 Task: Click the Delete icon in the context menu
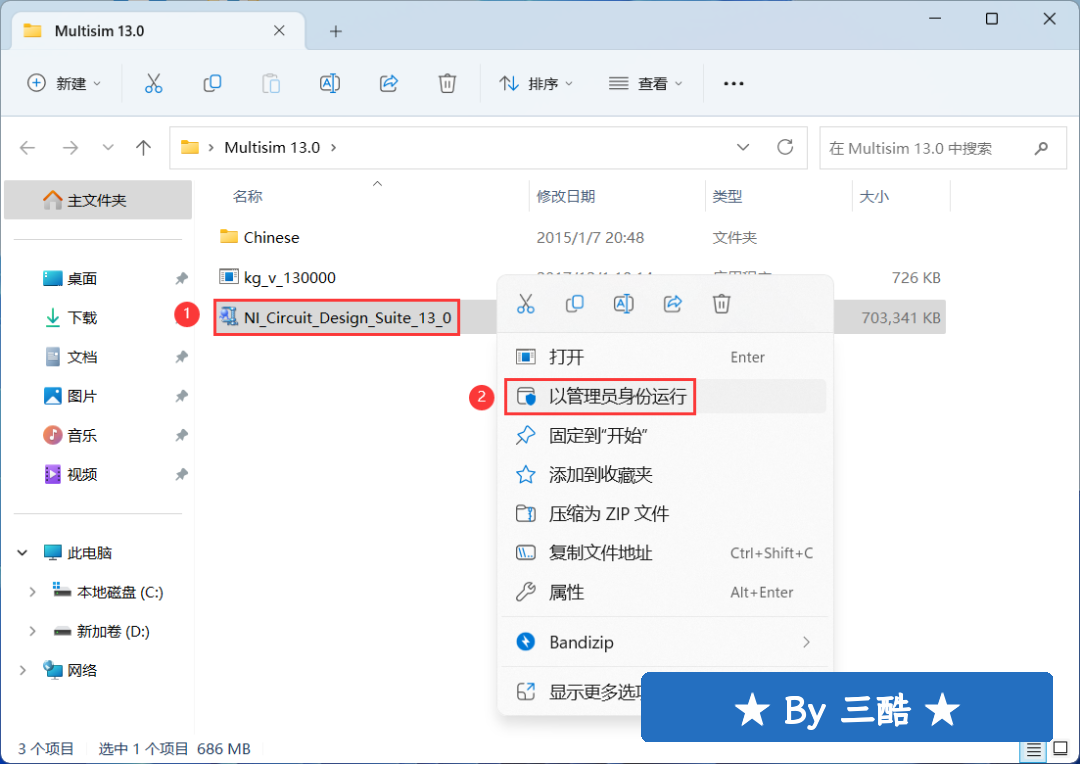(x=721, y=304)
